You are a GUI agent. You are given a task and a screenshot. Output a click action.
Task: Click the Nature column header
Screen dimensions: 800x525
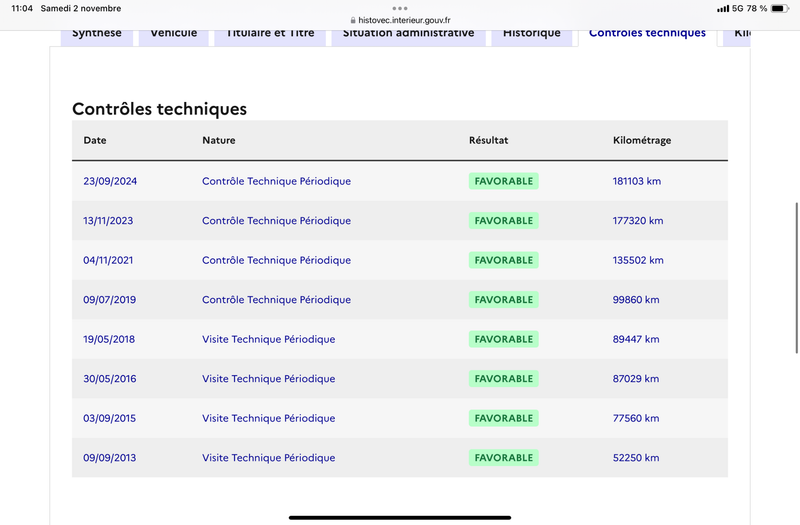click(219, 140)
